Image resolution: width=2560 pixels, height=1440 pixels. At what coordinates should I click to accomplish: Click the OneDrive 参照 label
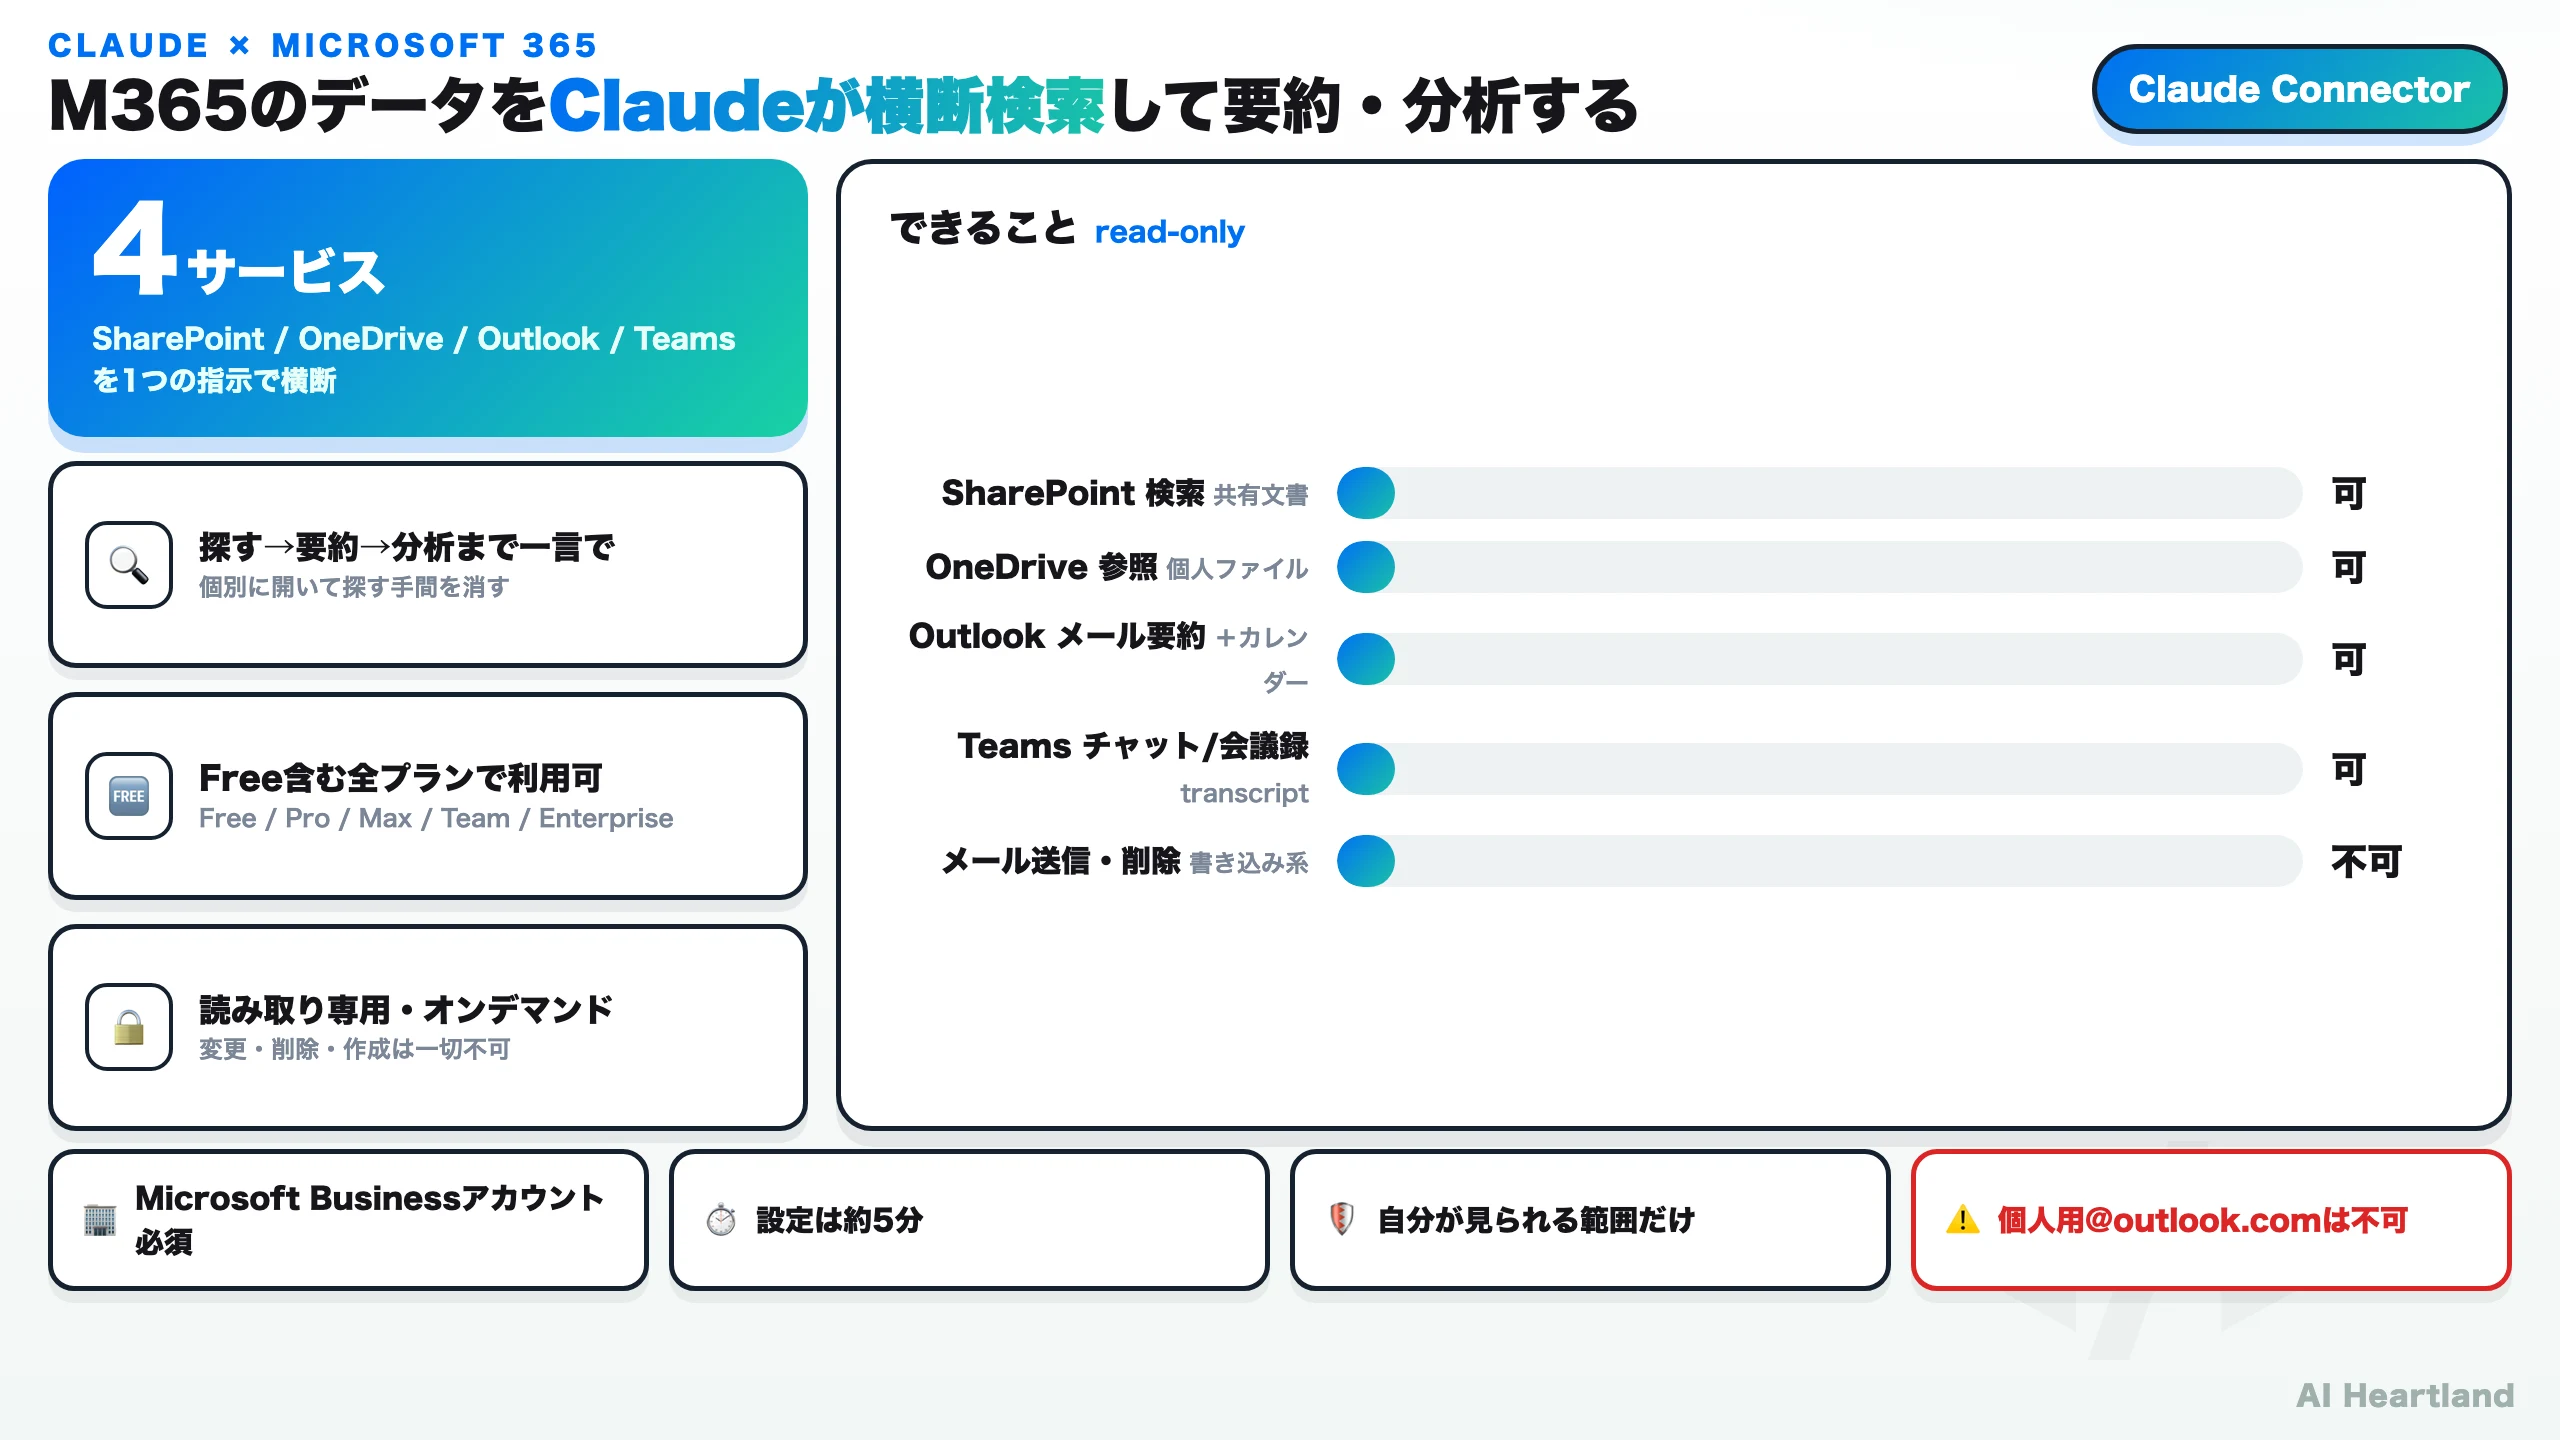pos(1041,567)
